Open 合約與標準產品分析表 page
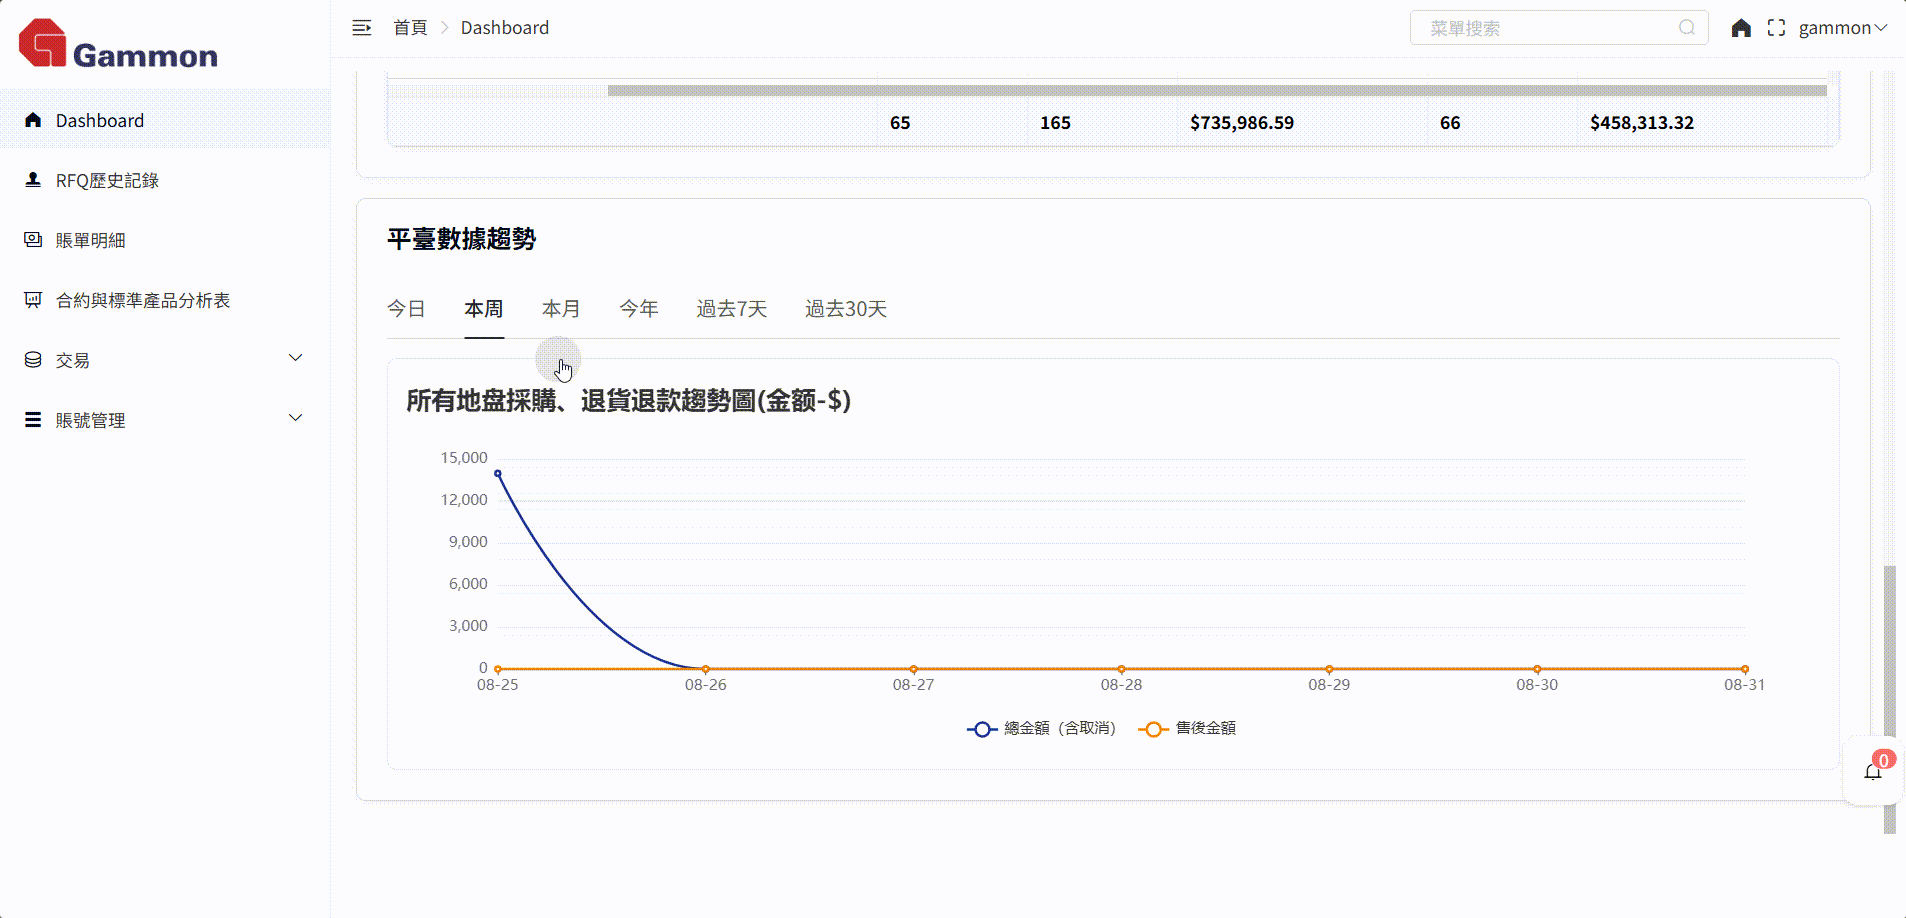Screen dimensions: 1906x918 click(x=143, y=300)
